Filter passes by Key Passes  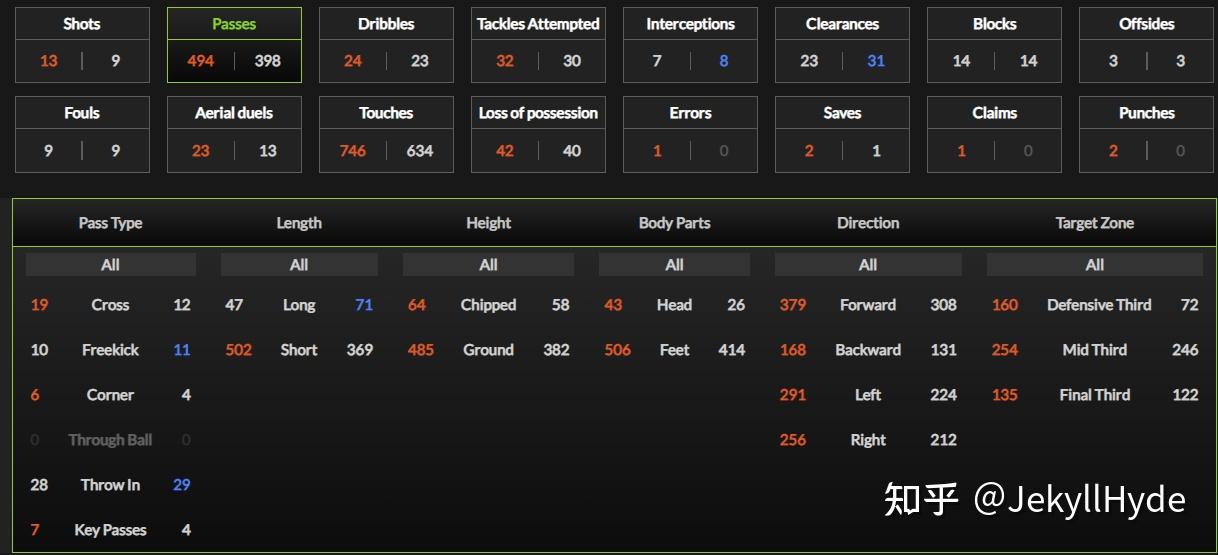[110, 530]
